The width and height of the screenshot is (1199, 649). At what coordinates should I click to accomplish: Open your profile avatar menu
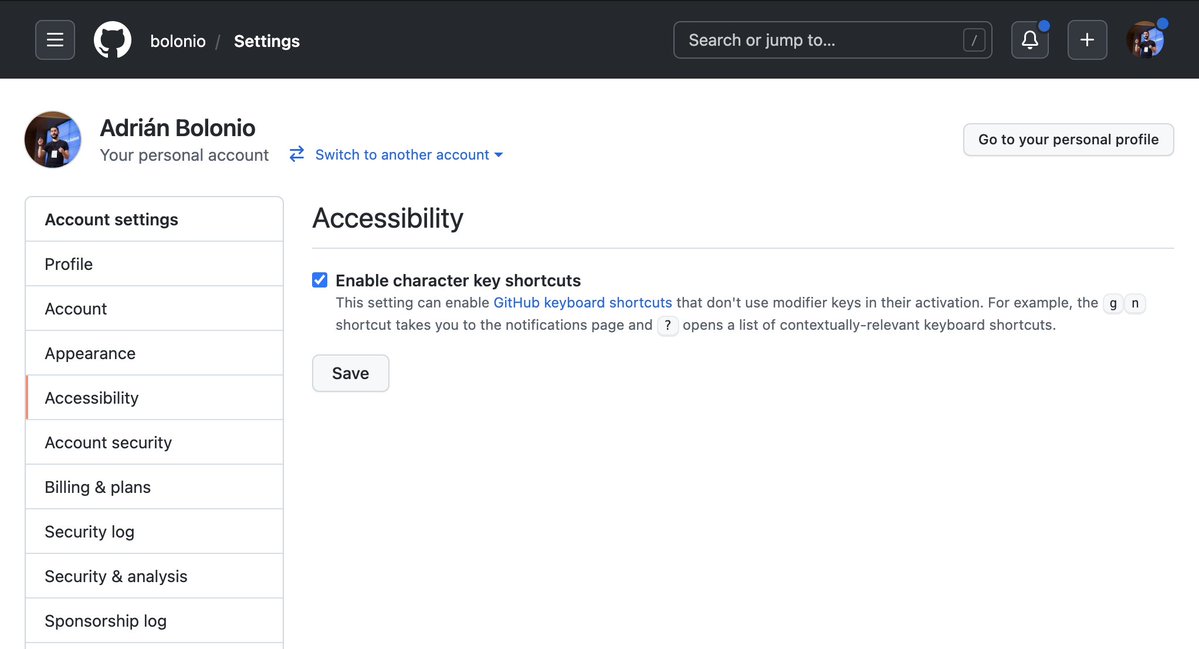click(x=1146, y=39)
